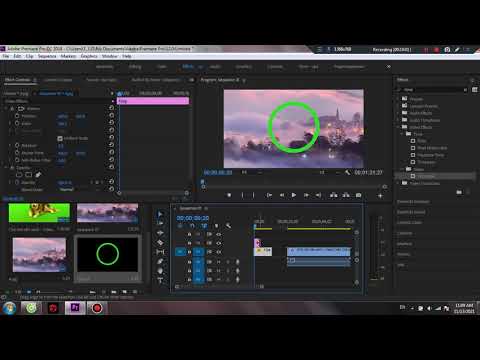Toggle Position animation stopwatch
480x360 pixels.
click(x=17, y=116)
